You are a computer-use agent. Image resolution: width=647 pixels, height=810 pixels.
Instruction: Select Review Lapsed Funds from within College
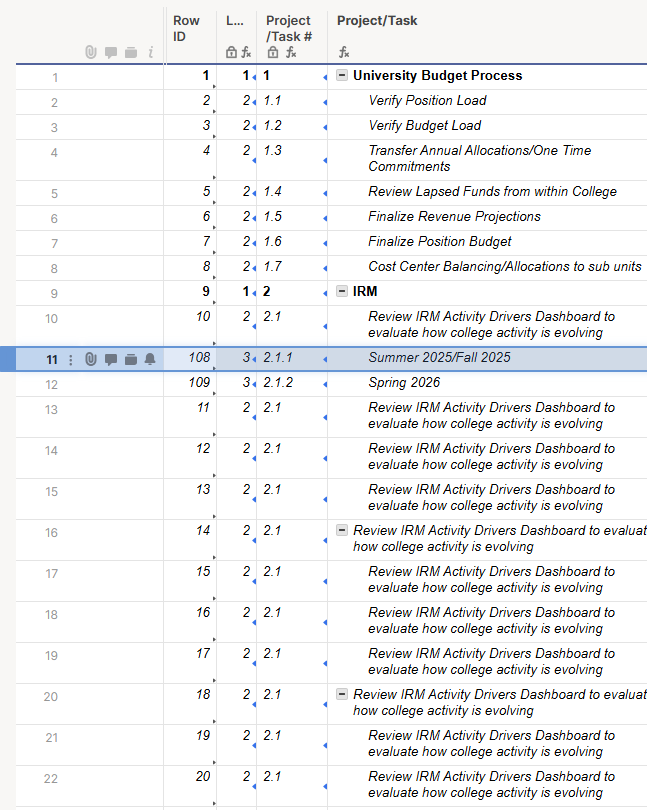click(x=487, y=193)
